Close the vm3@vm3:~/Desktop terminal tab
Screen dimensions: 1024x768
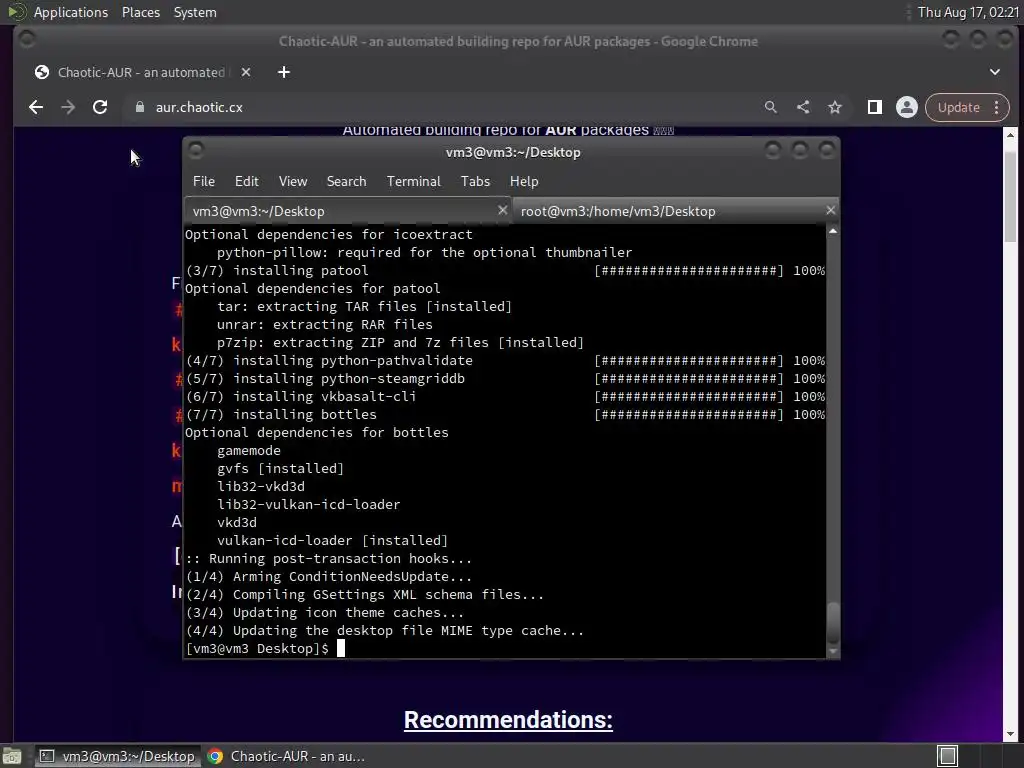(502, 210)
